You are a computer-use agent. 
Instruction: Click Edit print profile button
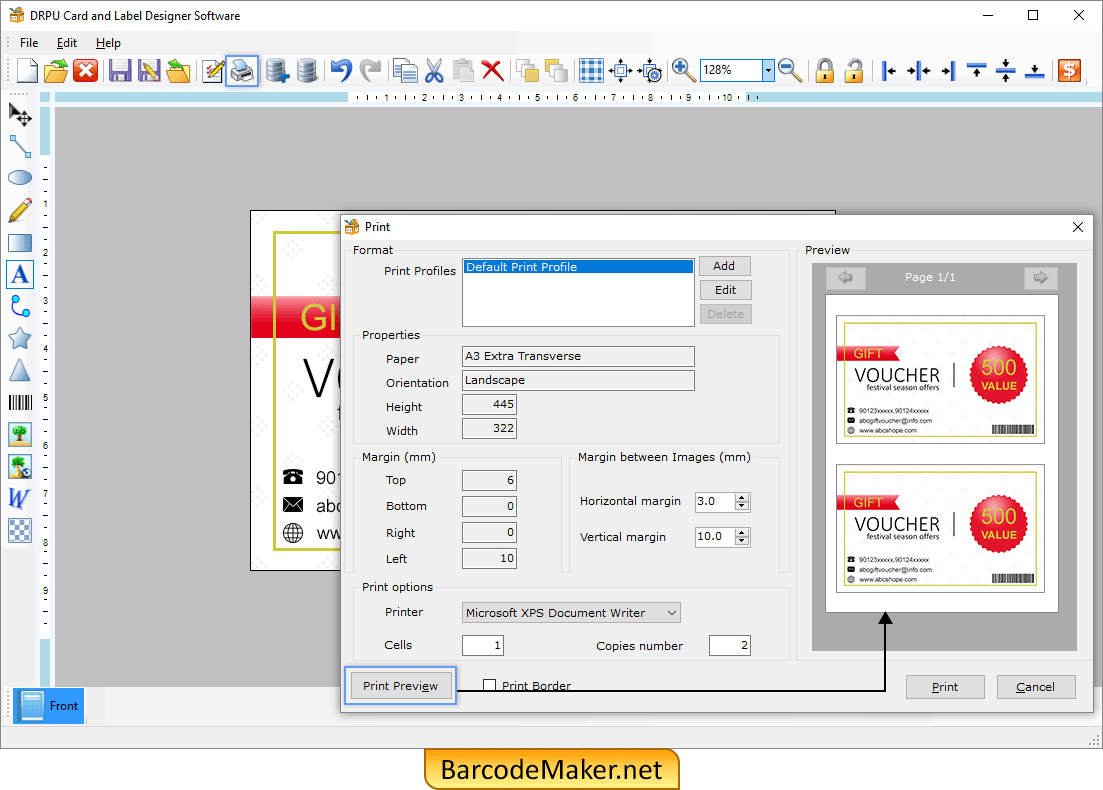click(725, 290)
